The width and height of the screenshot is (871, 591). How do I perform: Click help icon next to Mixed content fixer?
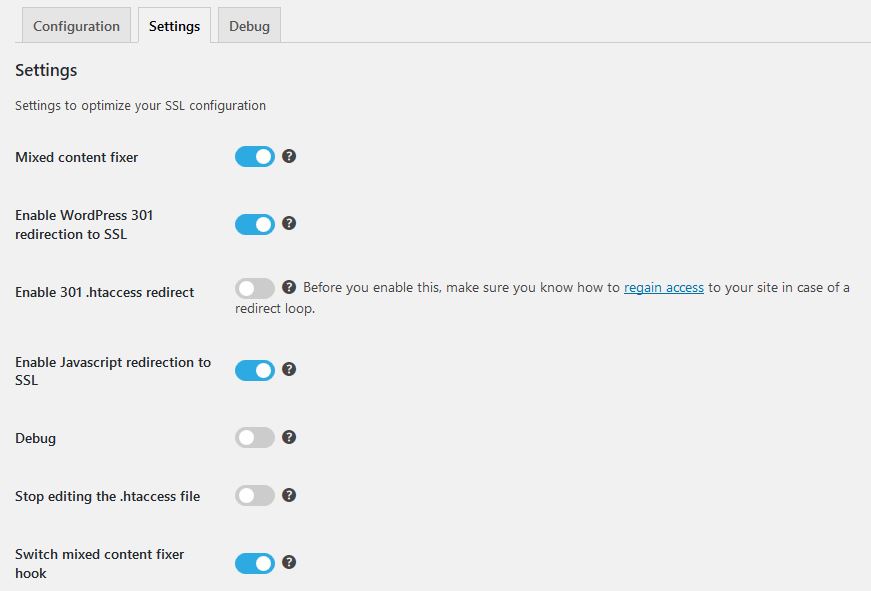(289, 156)
